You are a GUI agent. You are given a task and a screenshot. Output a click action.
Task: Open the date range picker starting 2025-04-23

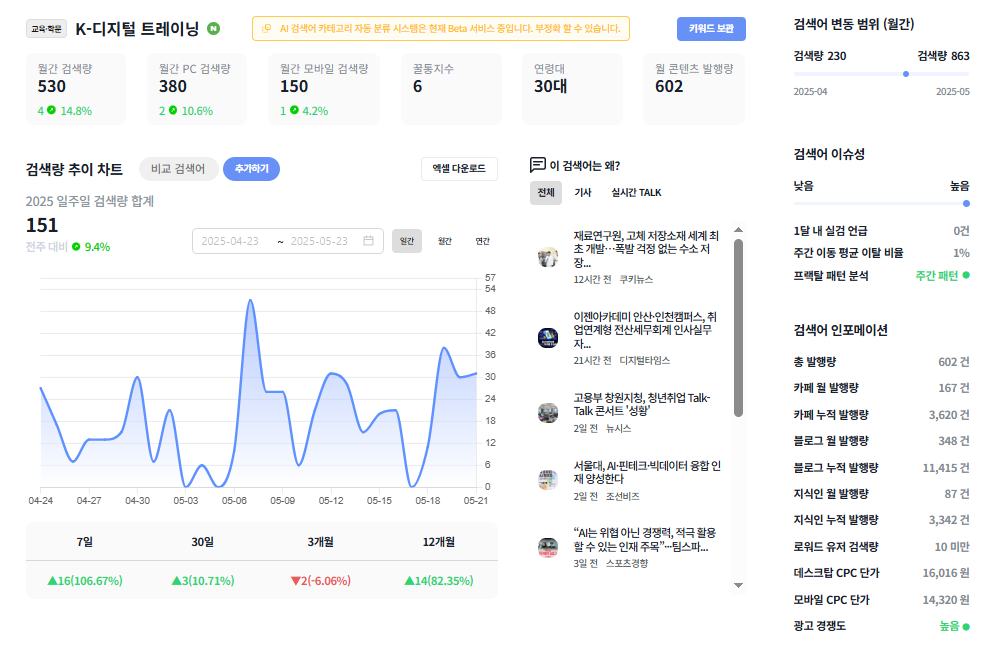click(x=288, y=241)
